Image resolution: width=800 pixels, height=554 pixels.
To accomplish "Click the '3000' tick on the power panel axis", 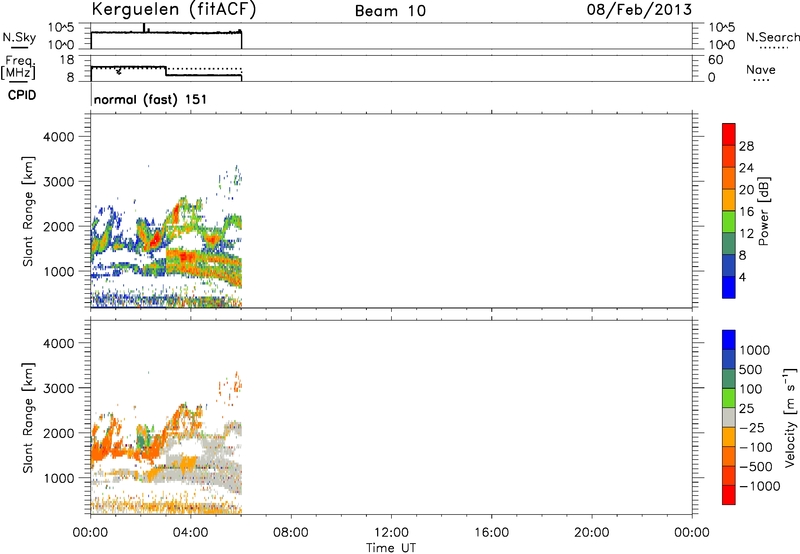I will pos(58,182).
